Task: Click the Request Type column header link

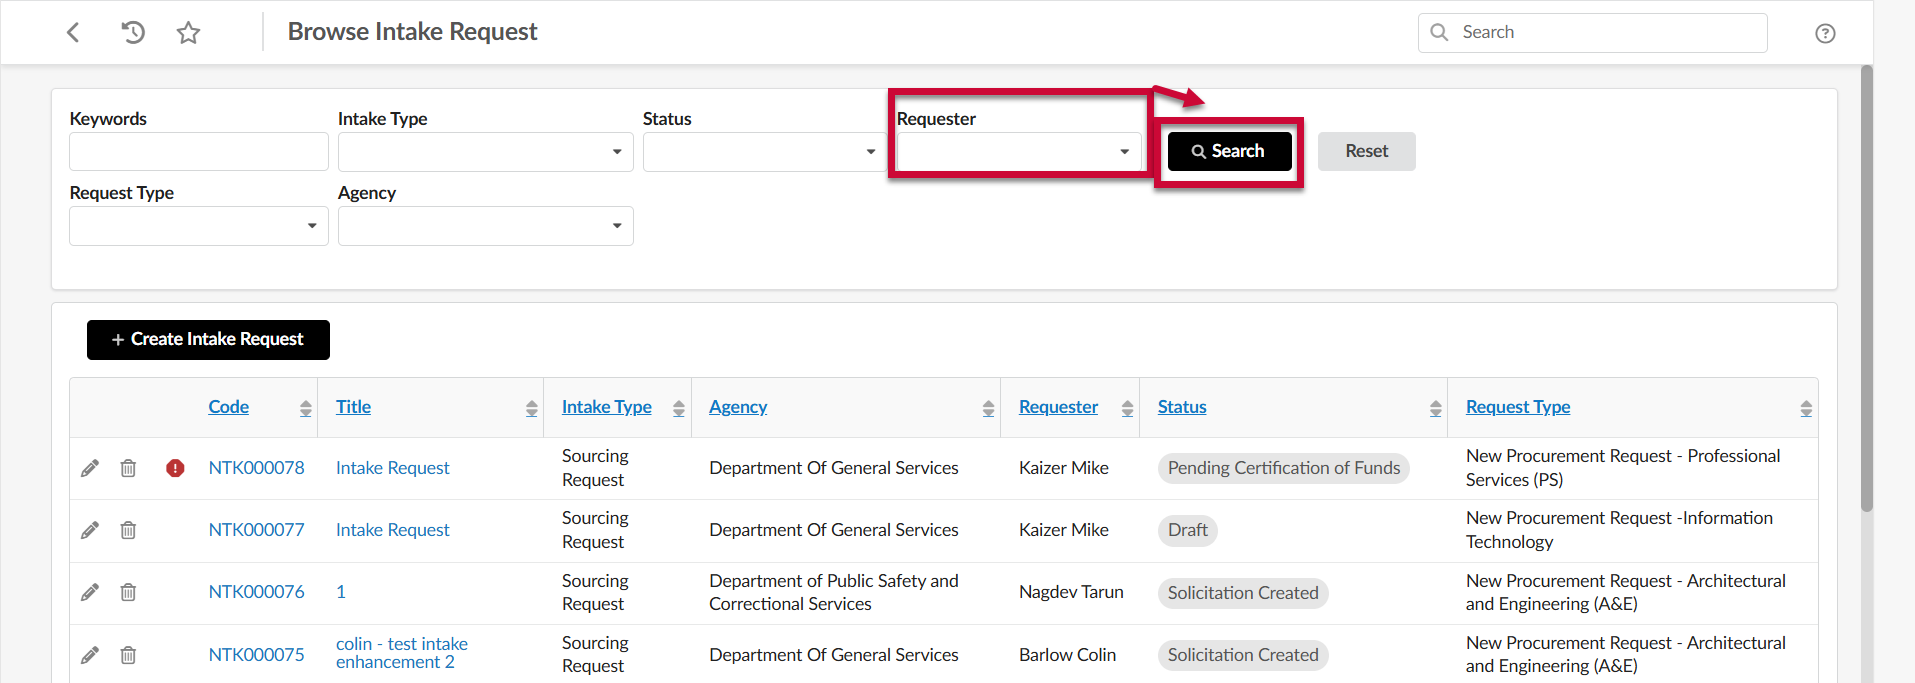Action: coord(1518,407)
